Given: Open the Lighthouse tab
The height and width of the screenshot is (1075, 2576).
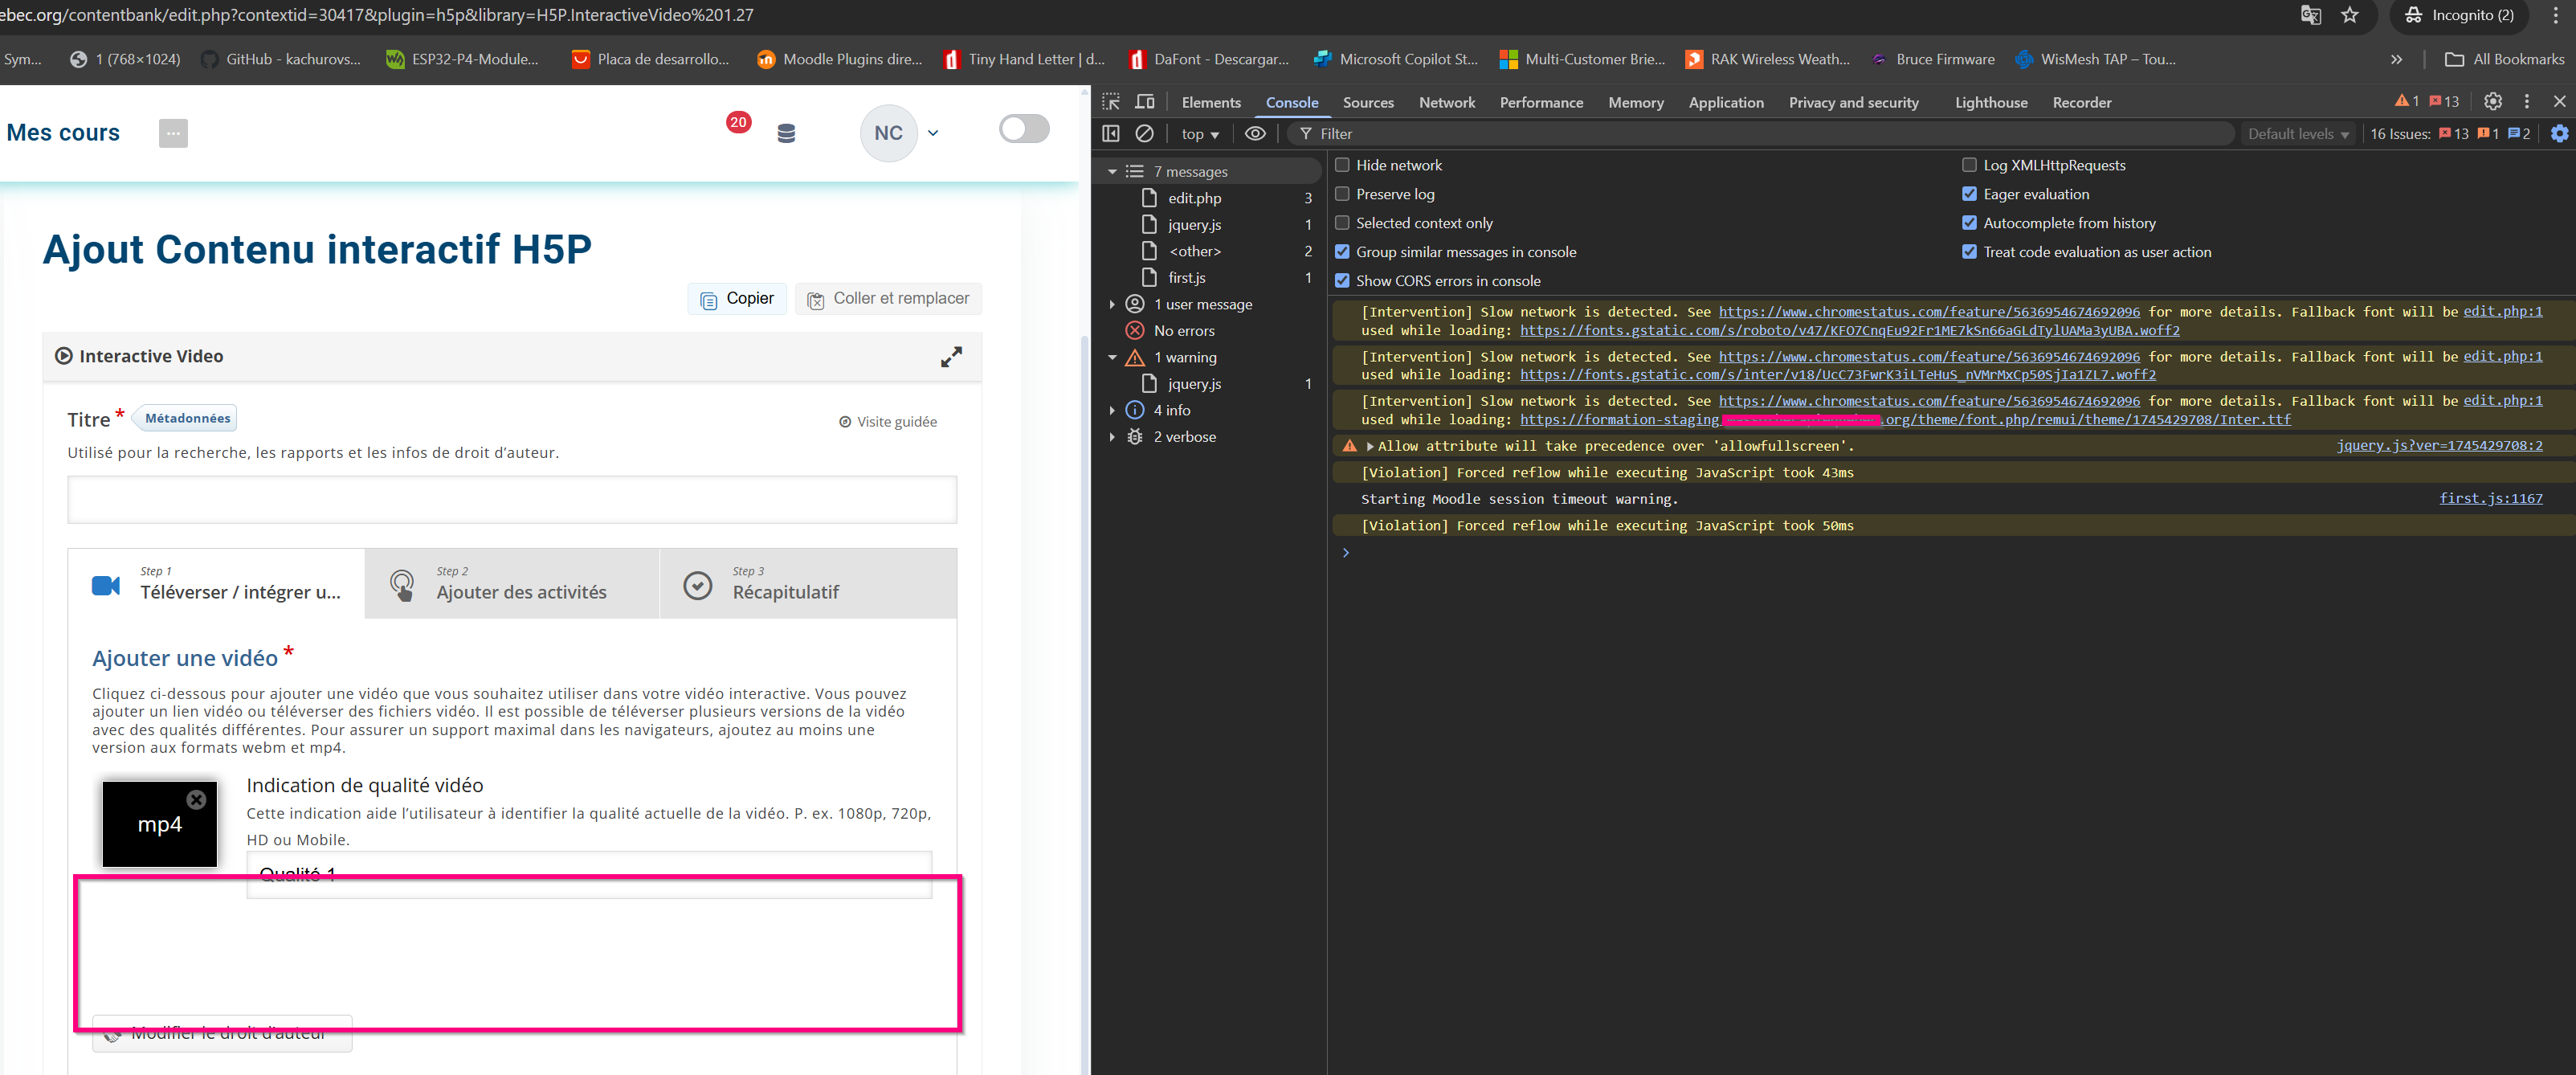Looking at the screenshot, I should (x=1991, y=102).
